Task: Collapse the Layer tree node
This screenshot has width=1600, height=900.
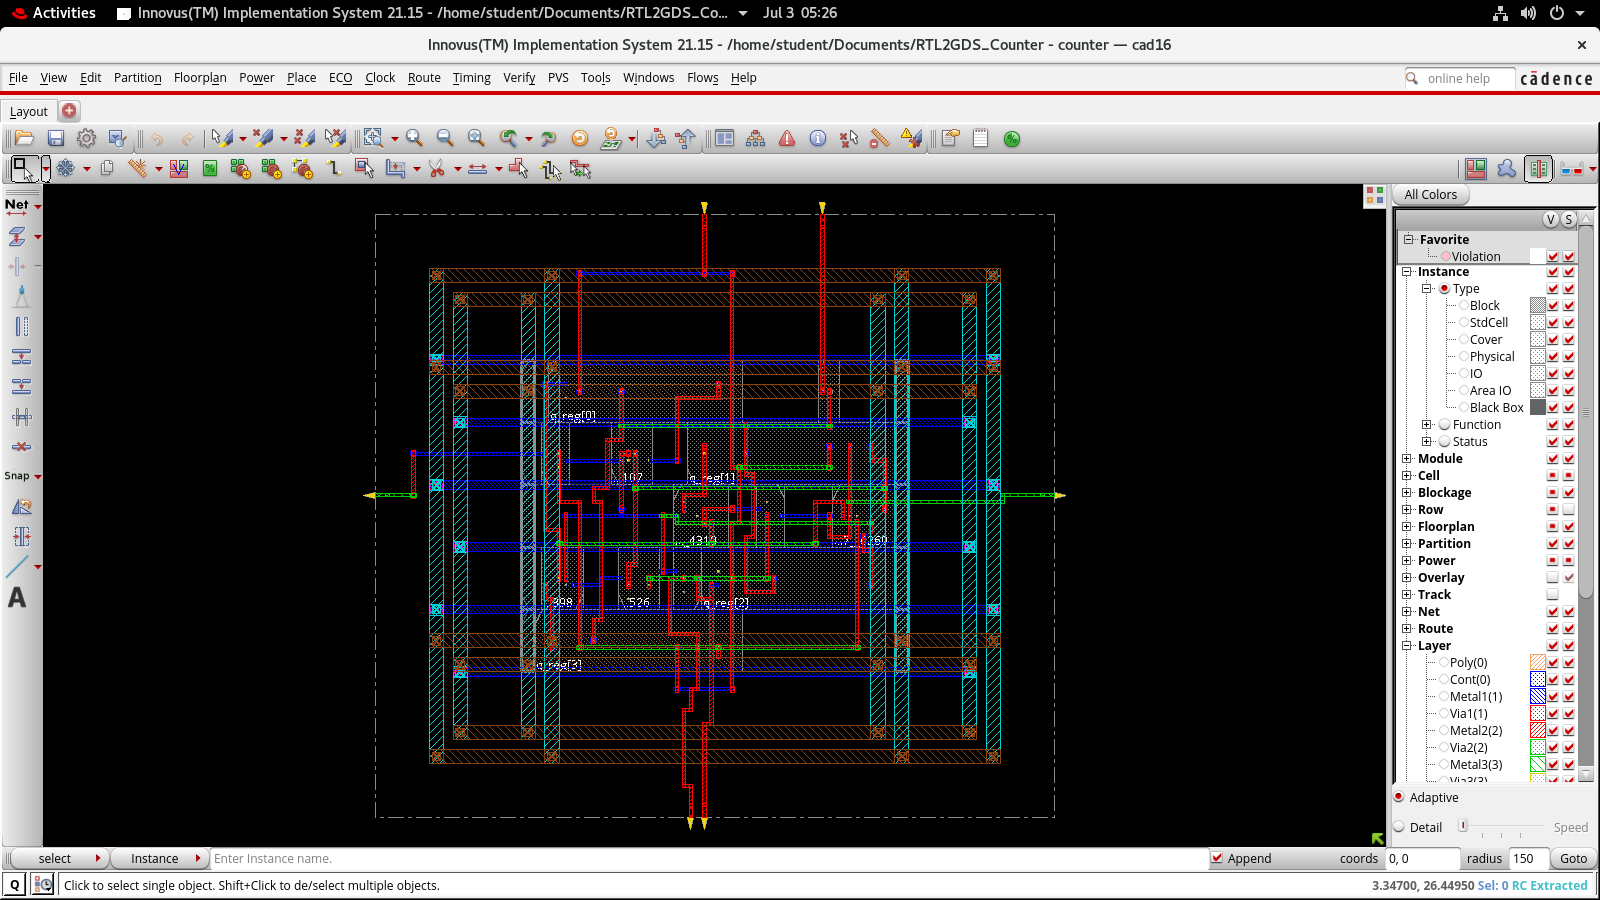Action: (1407, 646)
